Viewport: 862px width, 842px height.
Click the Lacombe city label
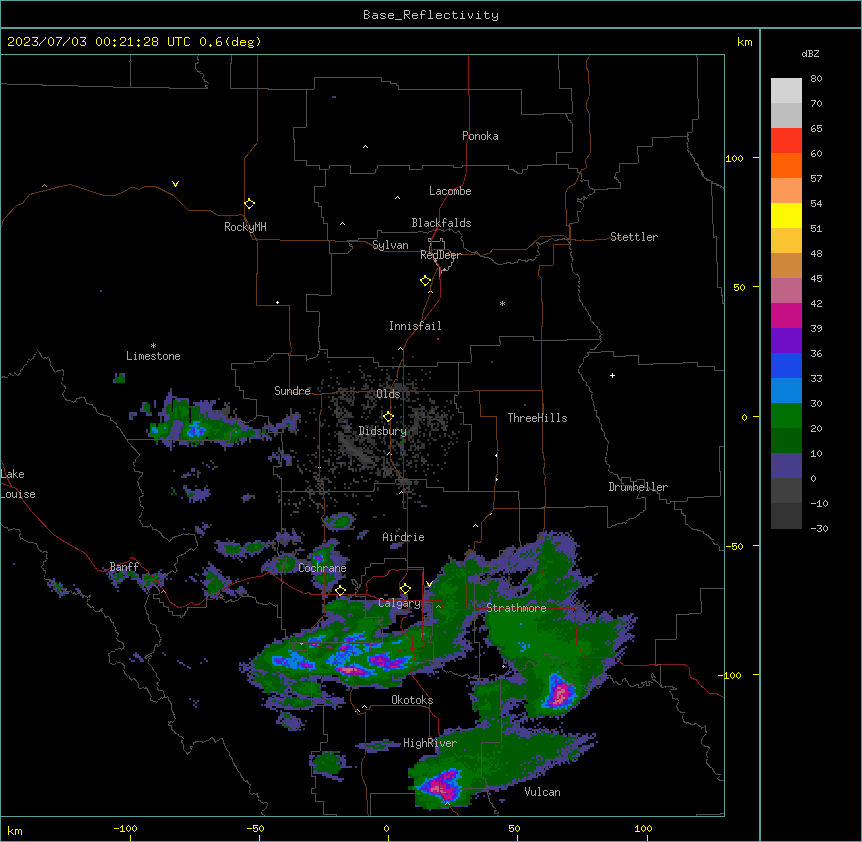click(x=450, y=191)
